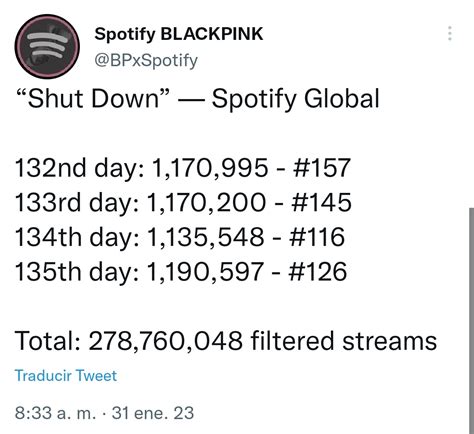Open the Spotify BLACKPINK profile avatar
Image resolution: width=474 pixels, height=434 pixels.
pos(47,46)
